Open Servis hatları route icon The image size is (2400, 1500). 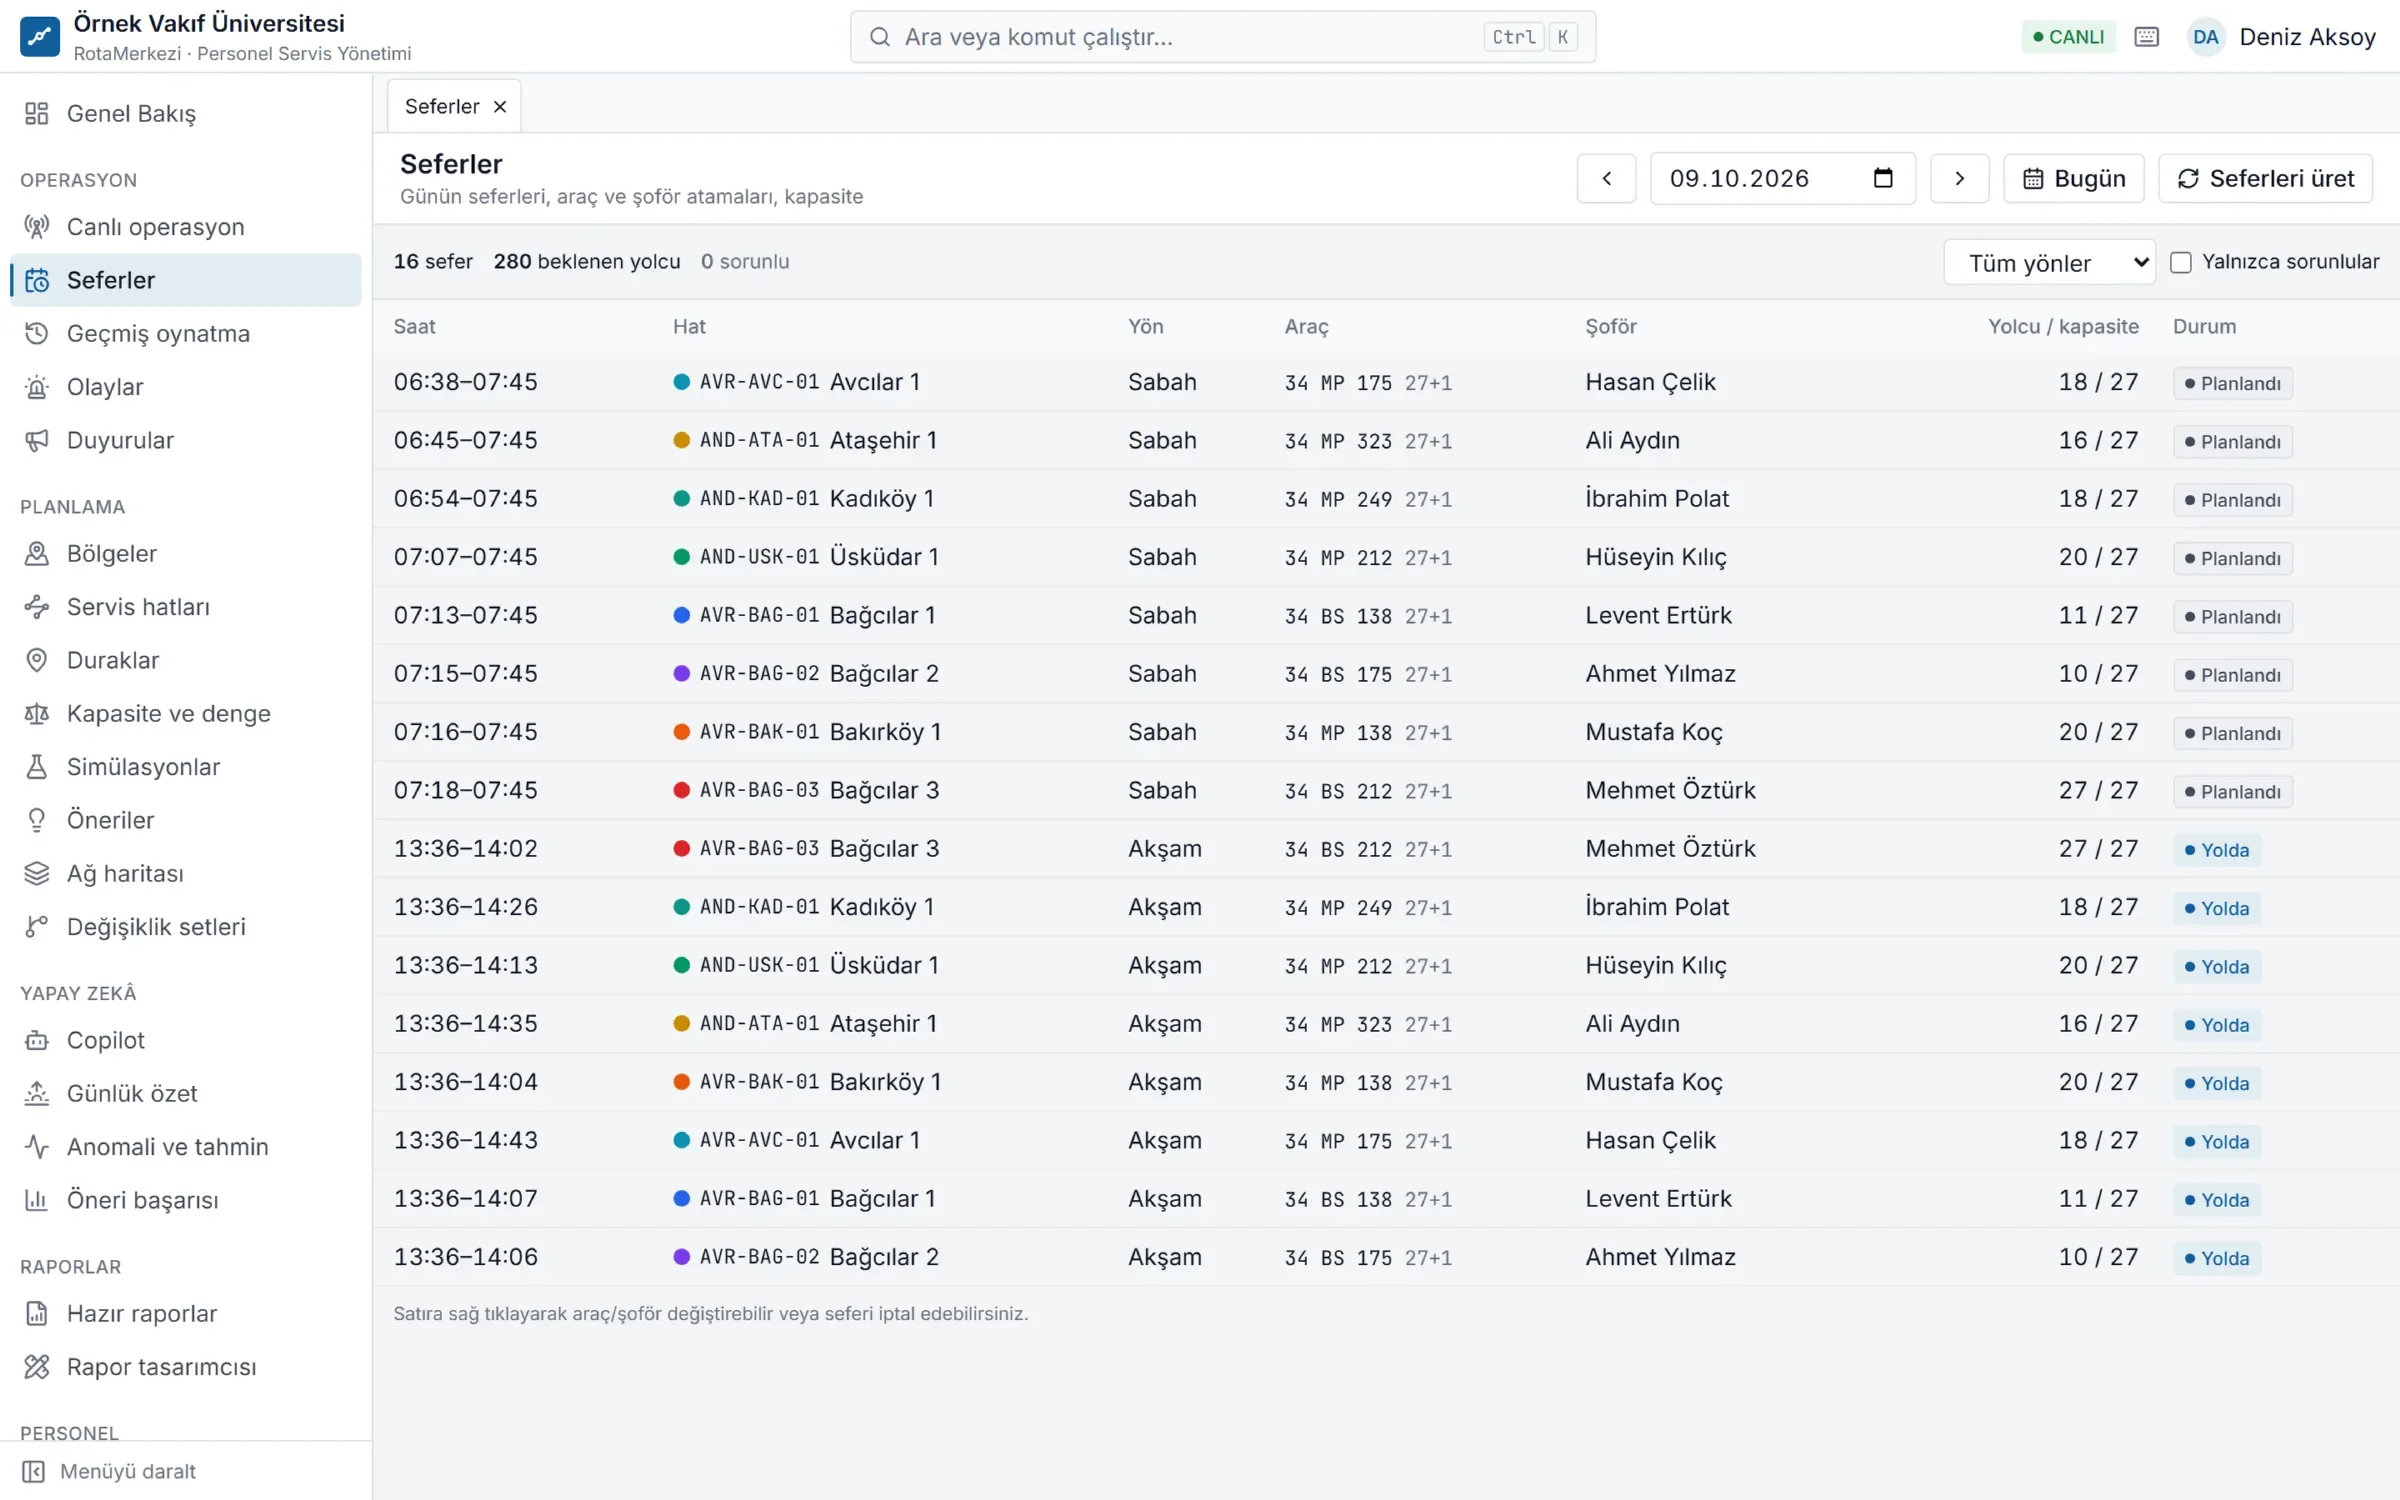coord(37,607)
